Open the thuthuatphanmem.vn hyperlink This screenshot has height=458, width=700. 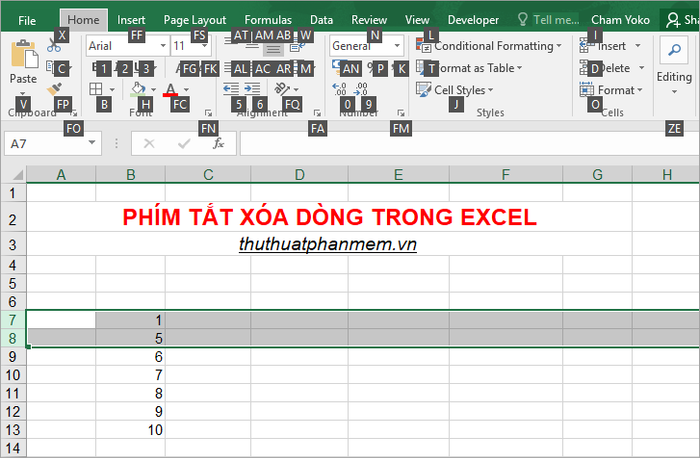tap(328, 244)
